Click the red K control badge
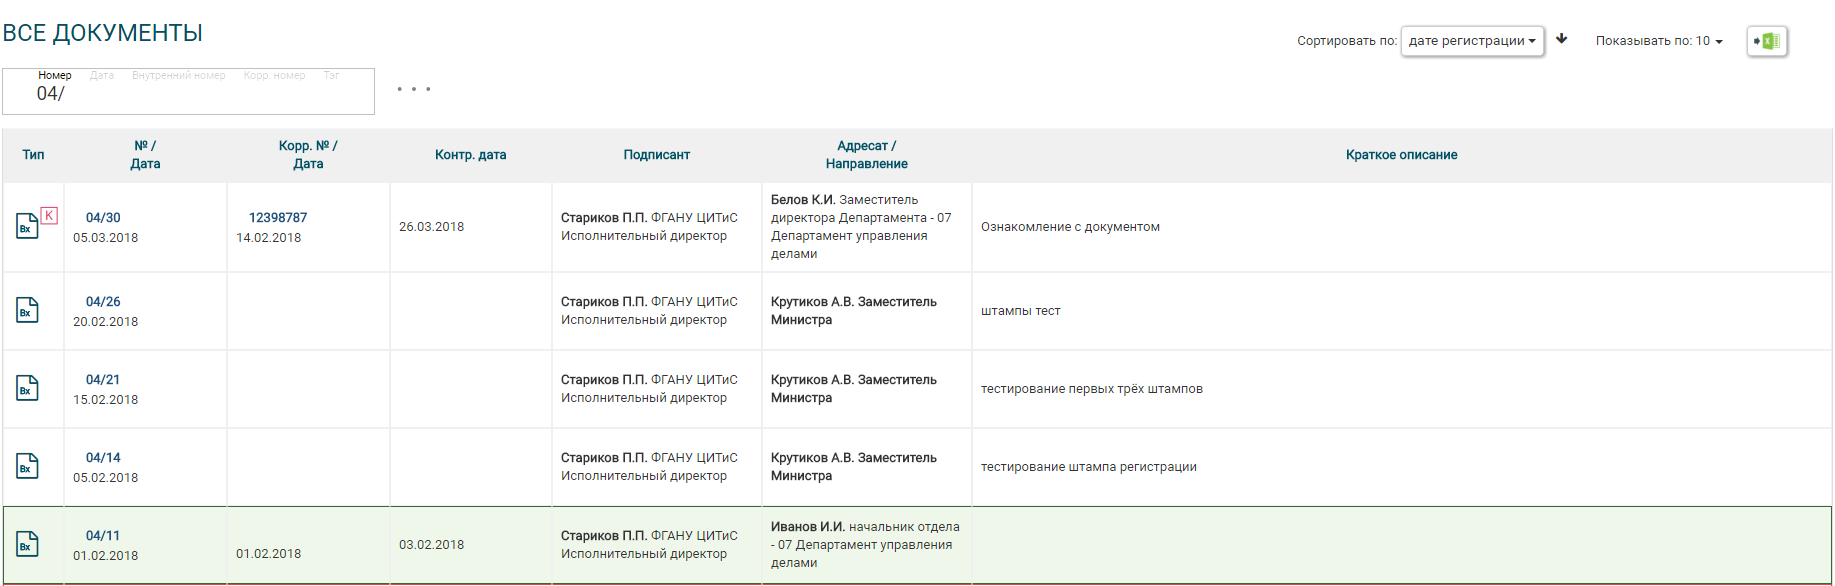 pyautogui.click(x=49, y=215)
